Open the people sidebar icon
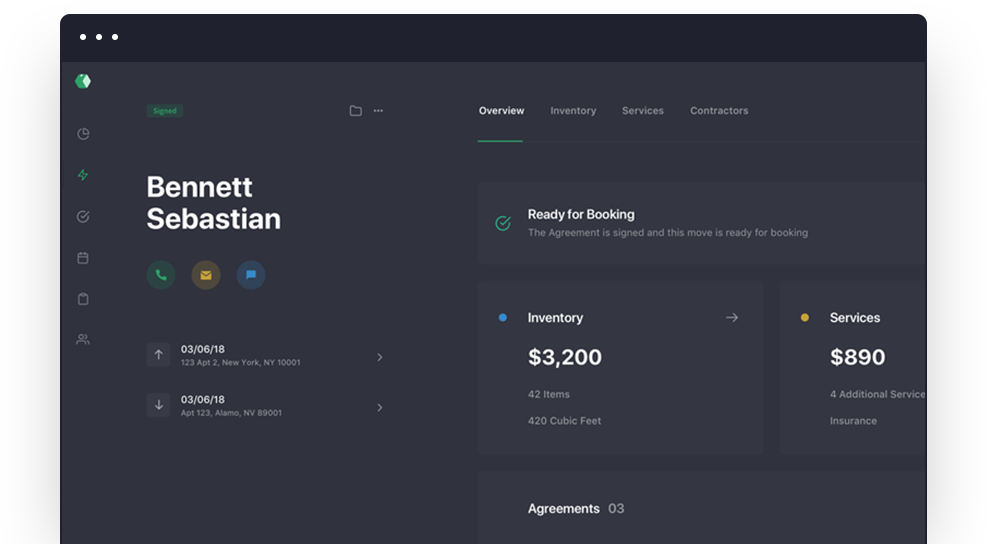987x544 pixels. (x=83, y=339)
